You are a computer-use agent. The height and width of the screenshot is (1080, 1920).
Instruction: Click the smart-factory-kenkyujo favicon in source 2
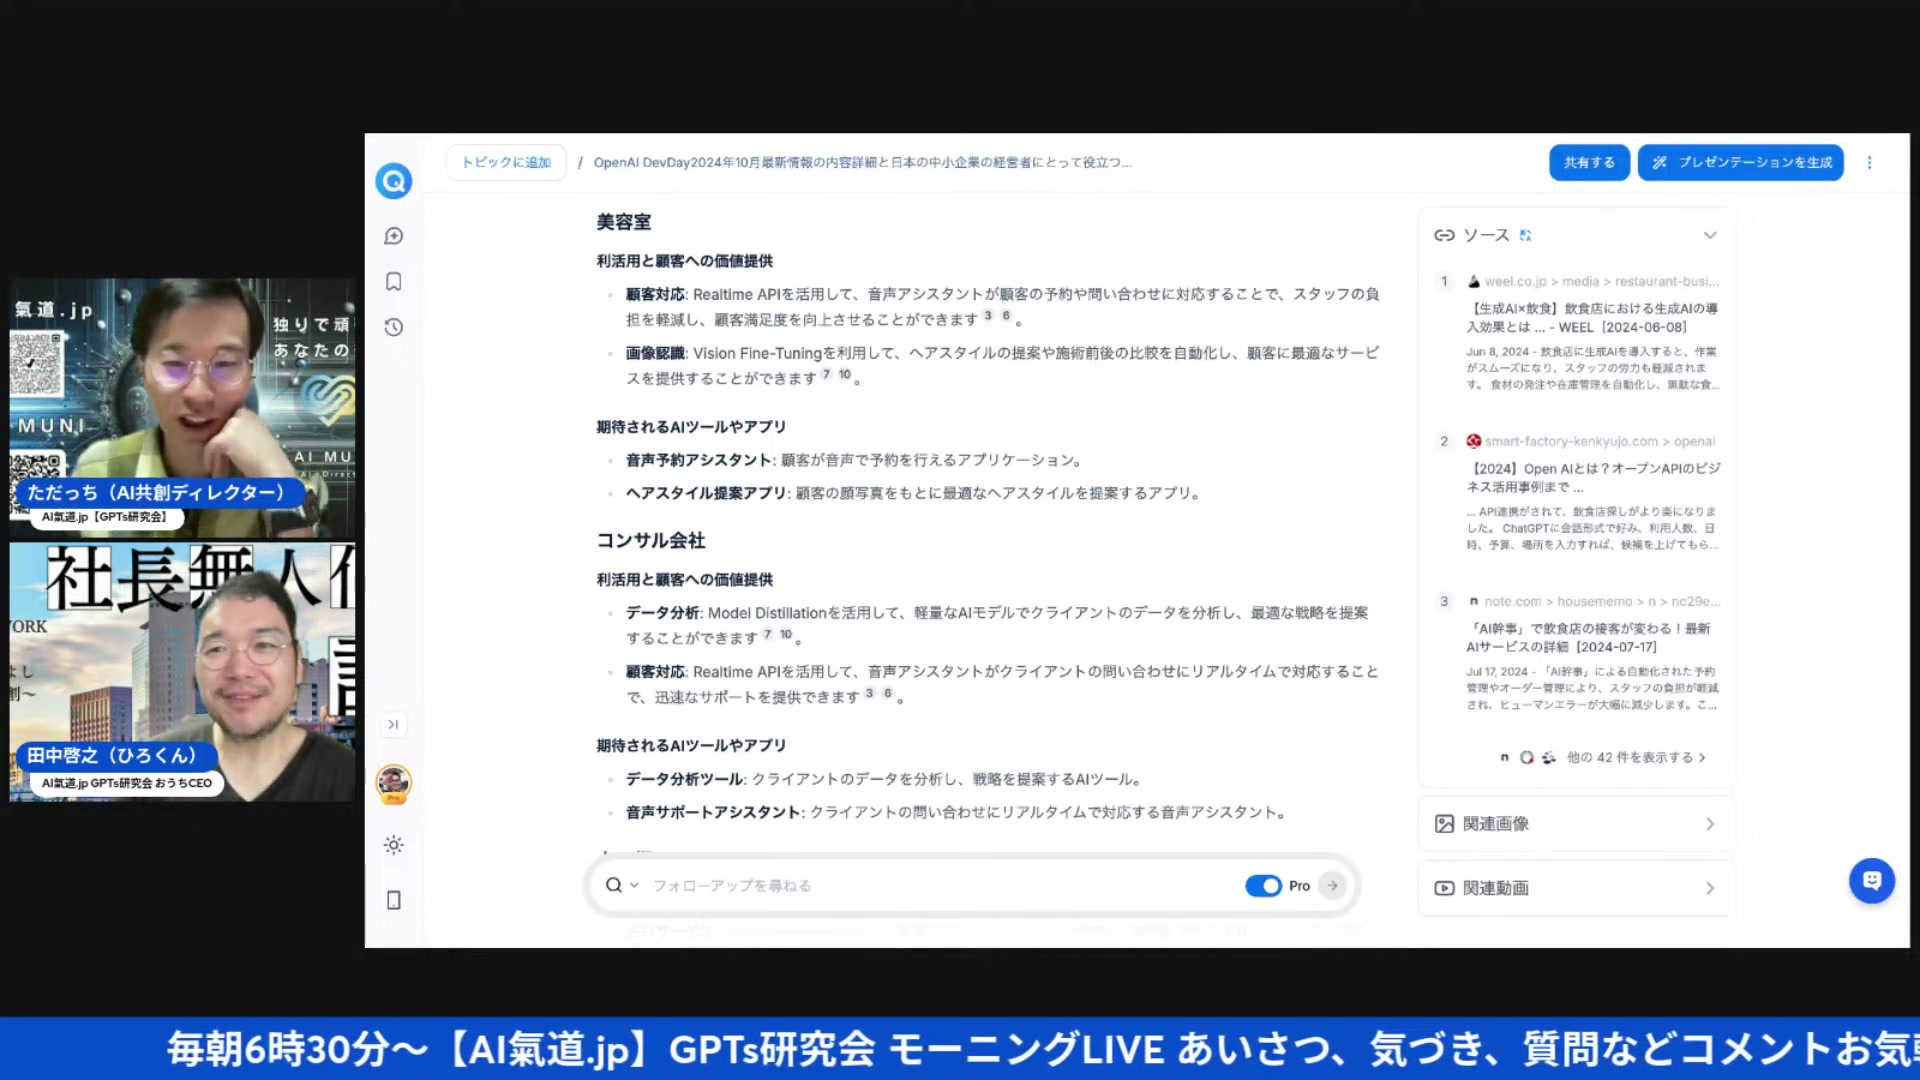coord(1473,441)
